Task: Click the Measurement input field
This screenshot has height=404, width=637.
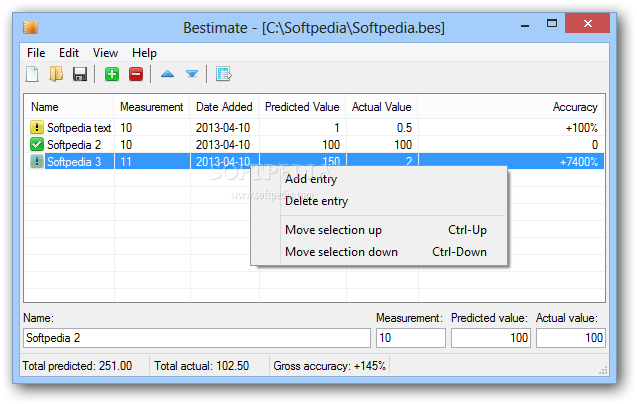Action: click(411, 338)
